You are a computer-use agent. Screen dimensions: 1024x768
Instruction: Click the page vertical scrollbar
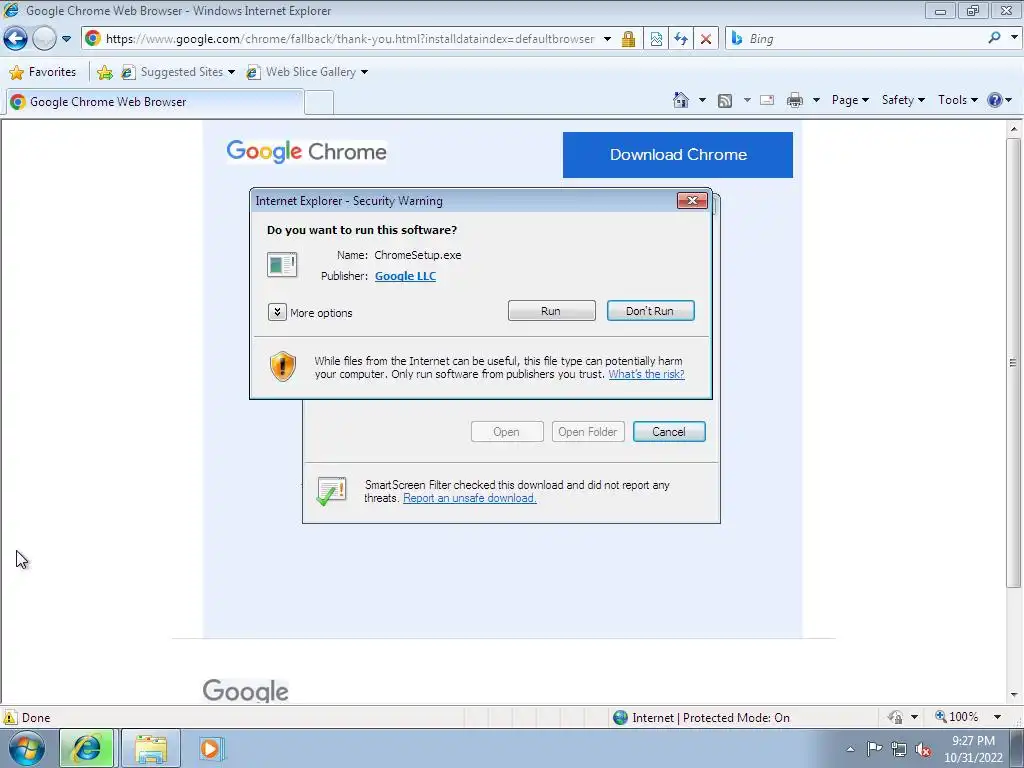[1013, 362]
